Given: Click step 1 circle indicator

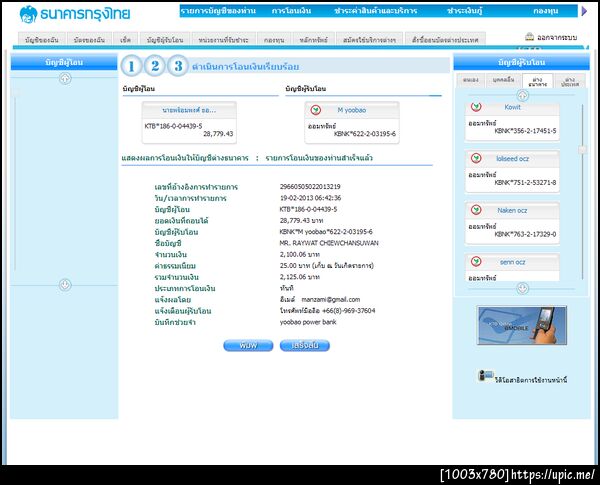Looking at the screenshot, I should tap(131, 66).
